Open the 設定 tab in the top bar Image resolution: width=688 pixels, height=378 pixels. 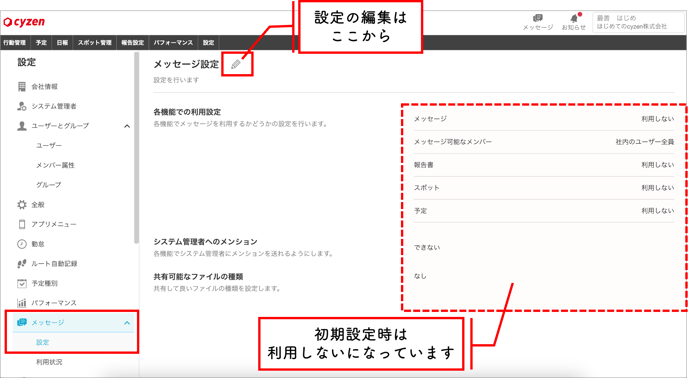click(208, 43)
